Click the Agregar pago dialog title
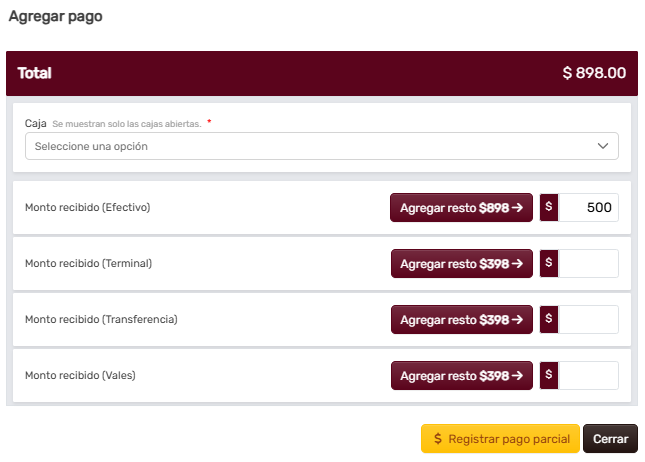The image size is (645, 462). point(55,17)
